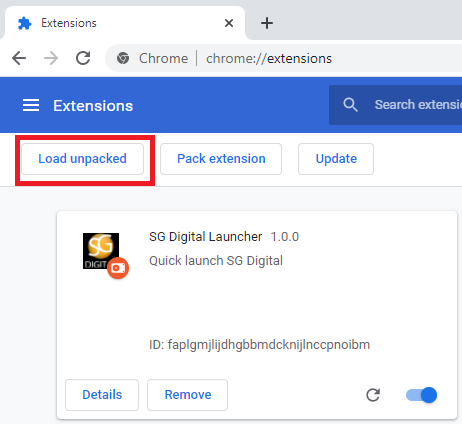The width and height of the screenshot is (462, 424).
Task: Open a new tab with the plus button
Action: pos(267,23)
